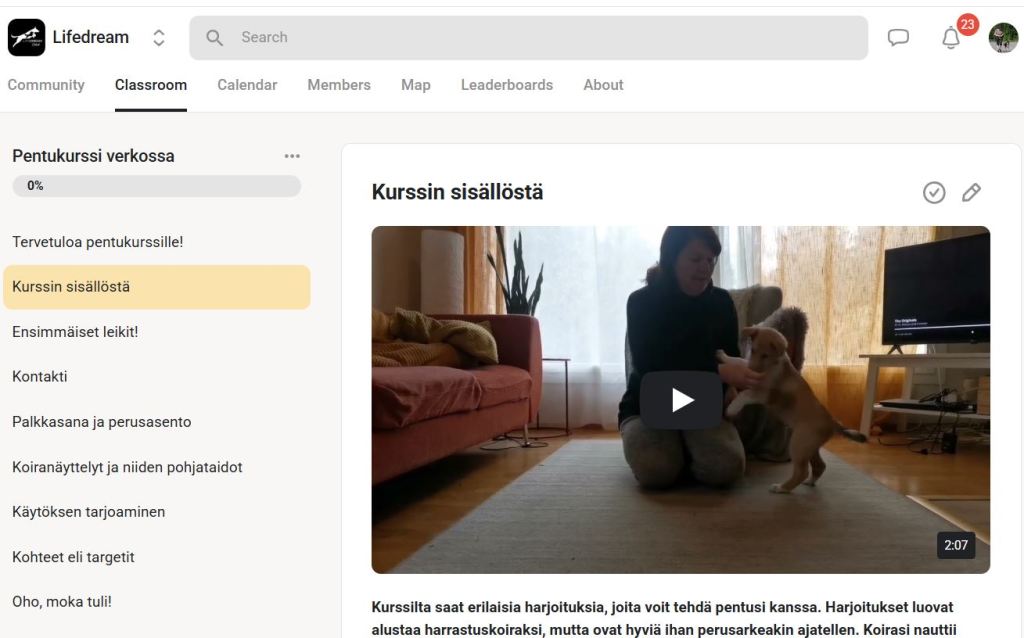
Task: Mark lesson complete with checkmark circle
Action: pyautogui.click(x=934, y=193)
